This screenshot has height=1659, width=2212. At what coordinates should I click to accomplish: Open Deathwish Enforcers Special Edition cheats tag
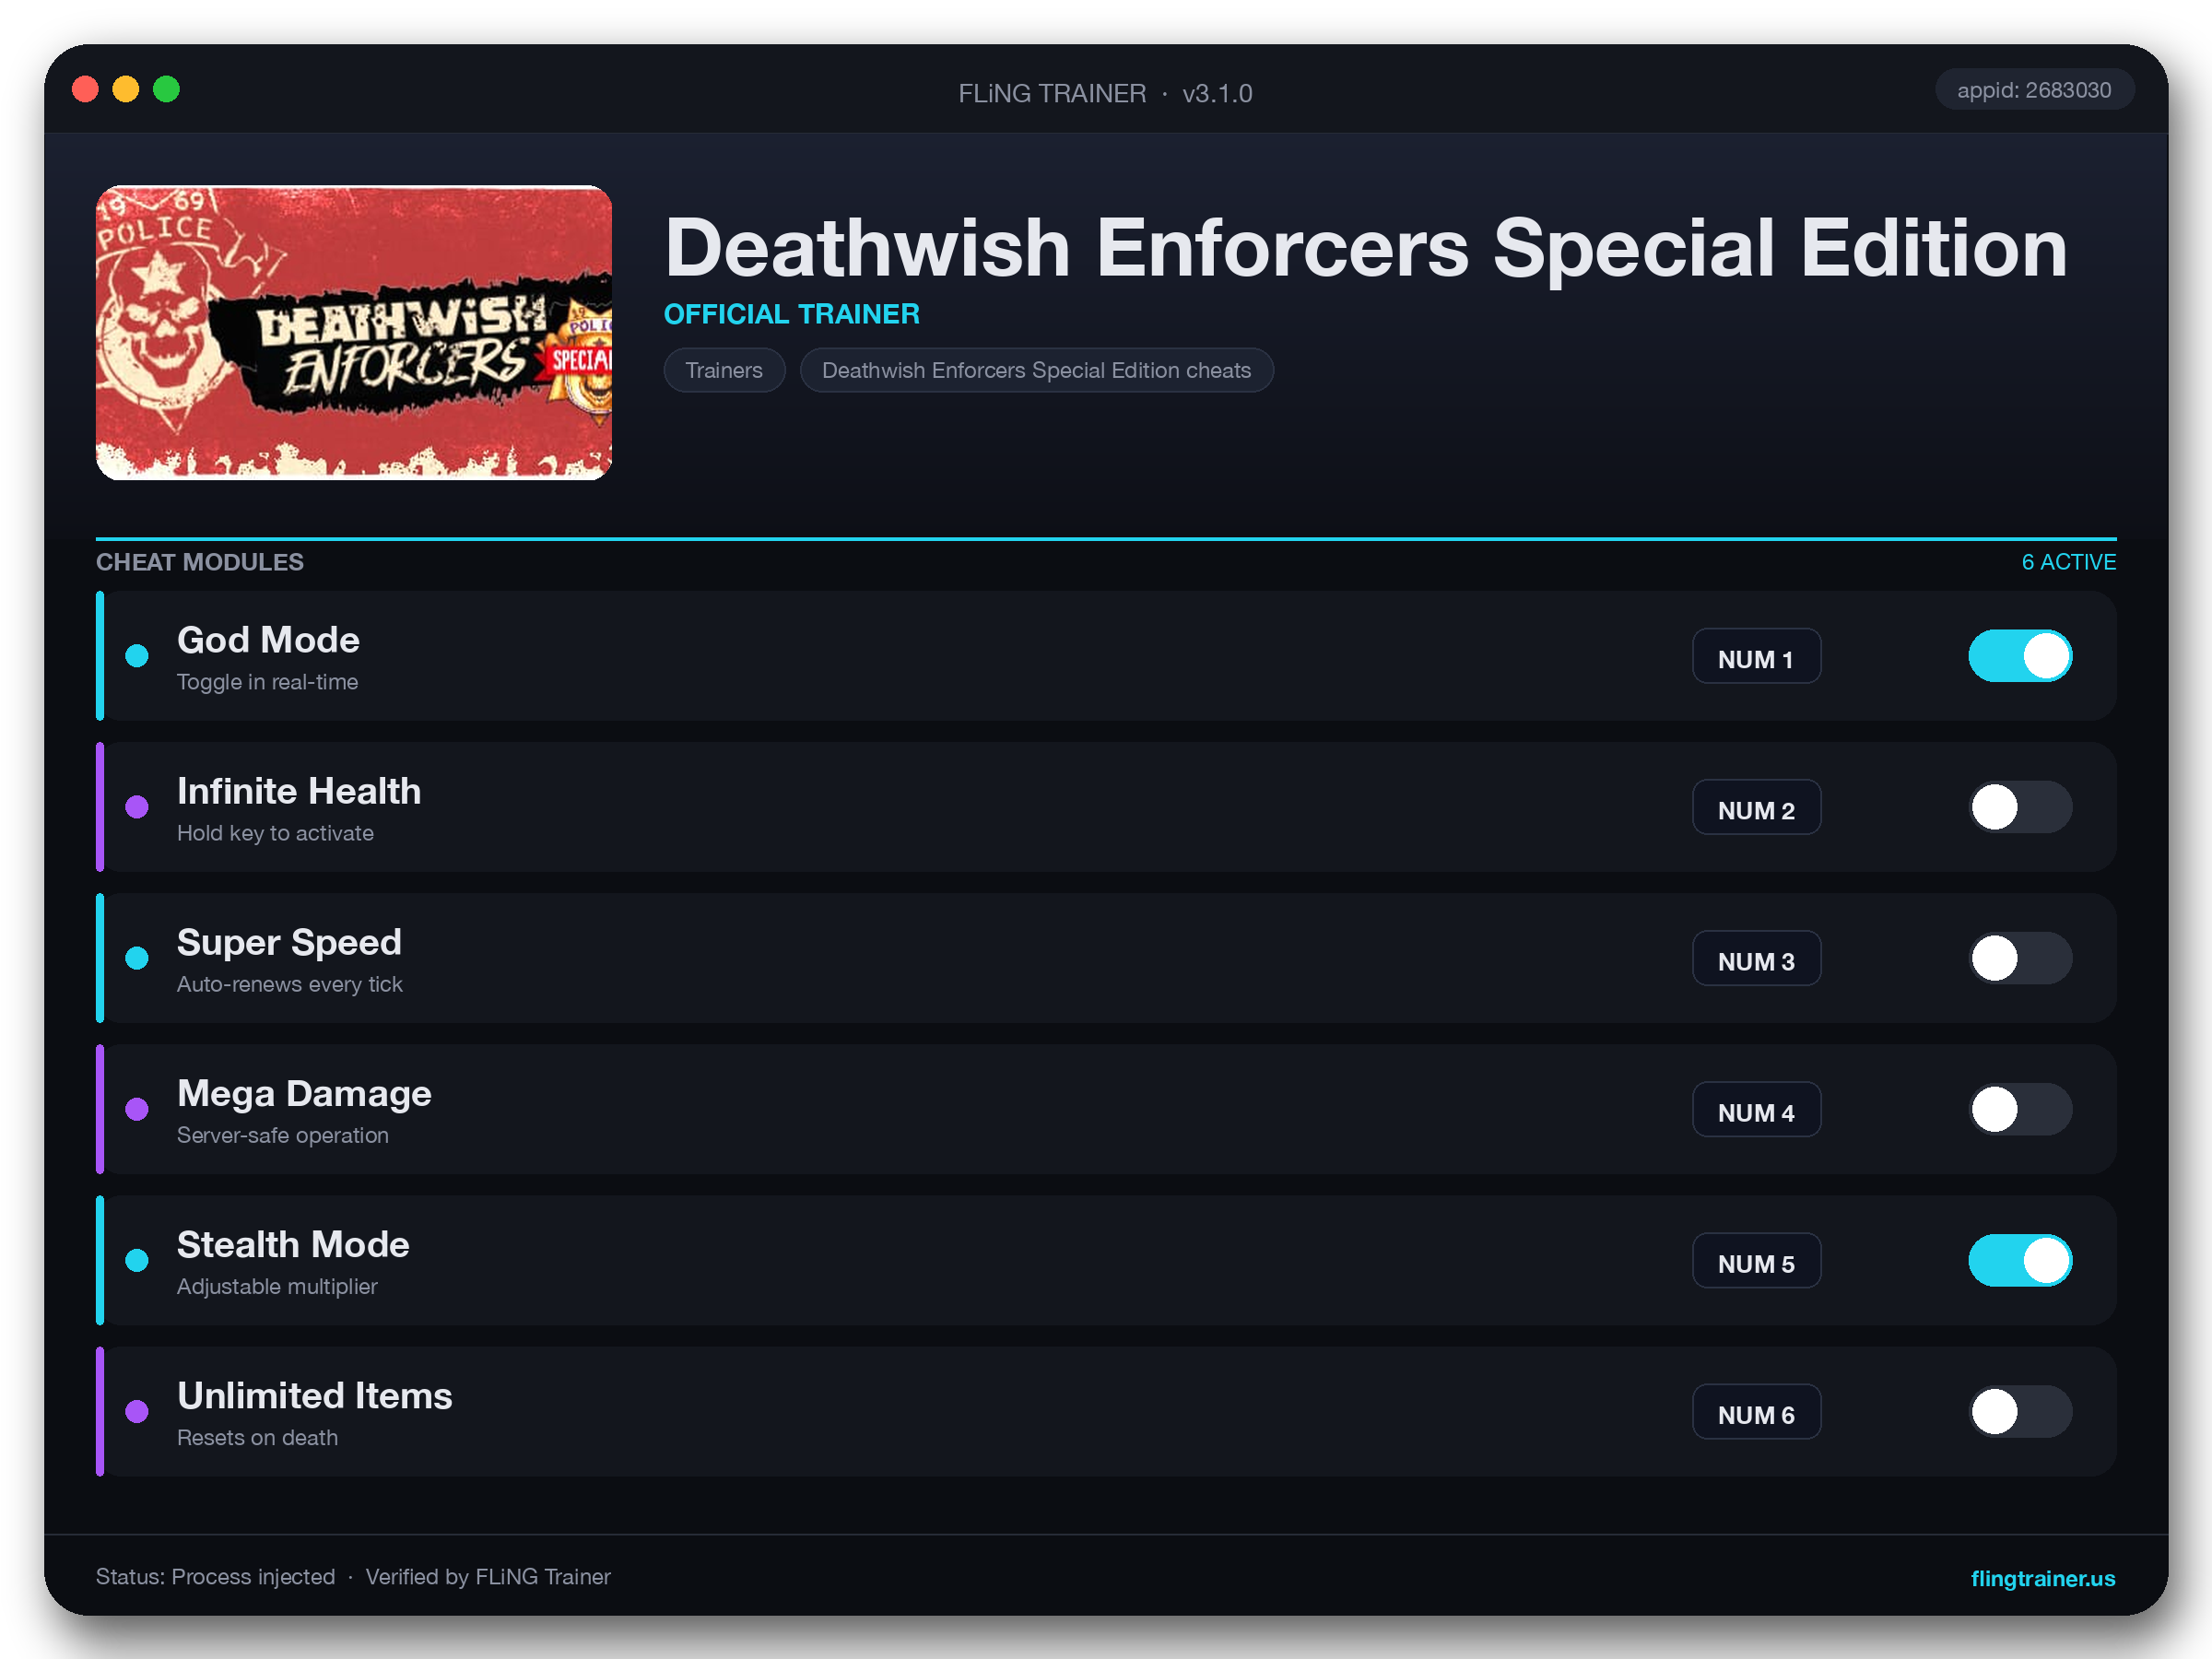[x=1036, y=370]
